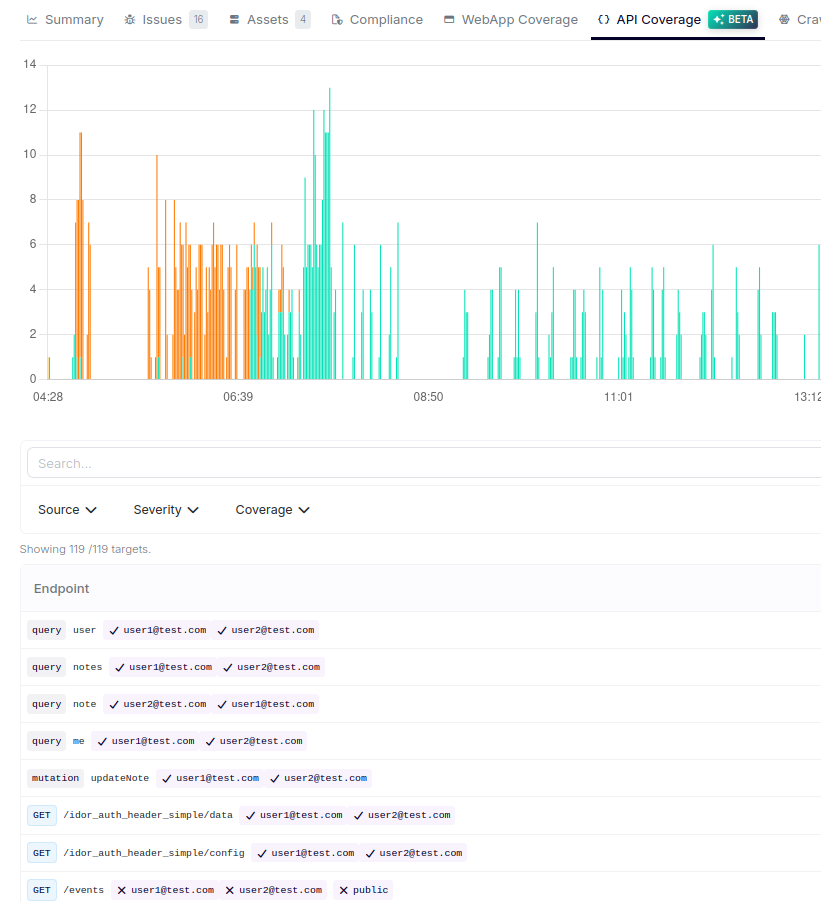Viewport: 821px width, 902px height.
Task: Click the Assets stack icon
Action: coord(231,19)
